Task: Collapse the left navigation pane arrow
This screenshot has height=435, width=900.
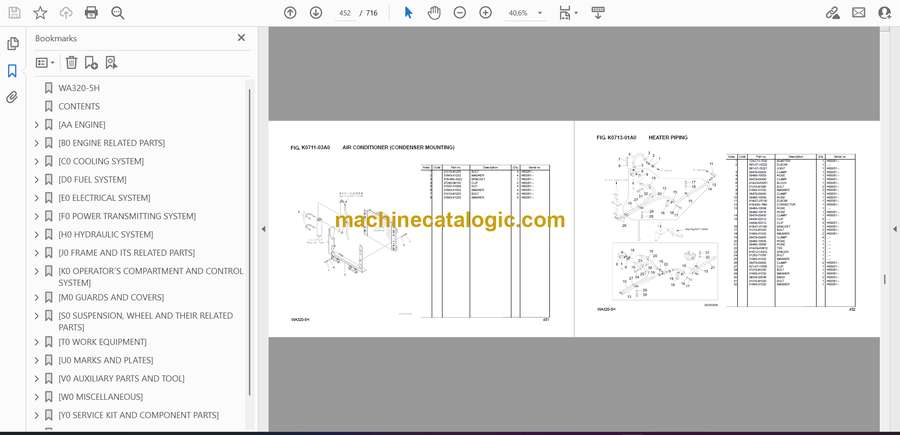Action: [x=263, y=229]
